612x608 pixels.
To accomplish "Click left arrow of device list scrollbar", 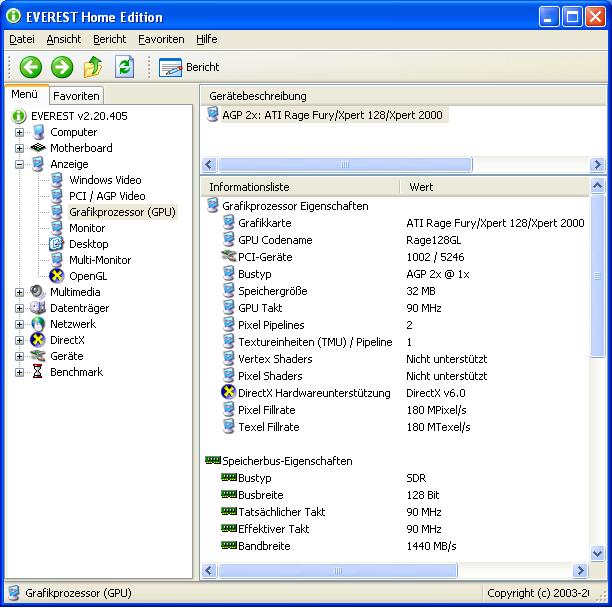I will click(209, 164).
